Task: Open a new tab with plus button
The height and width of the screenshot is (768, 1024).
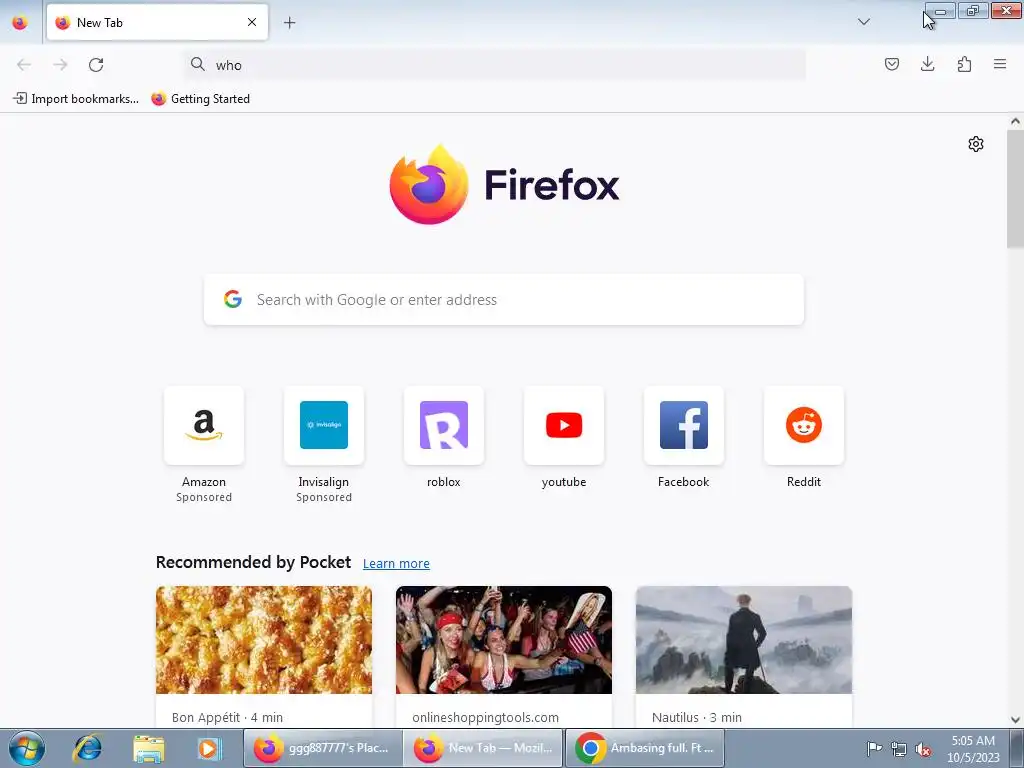Action: pyautogui.click(x=289, y=22)
